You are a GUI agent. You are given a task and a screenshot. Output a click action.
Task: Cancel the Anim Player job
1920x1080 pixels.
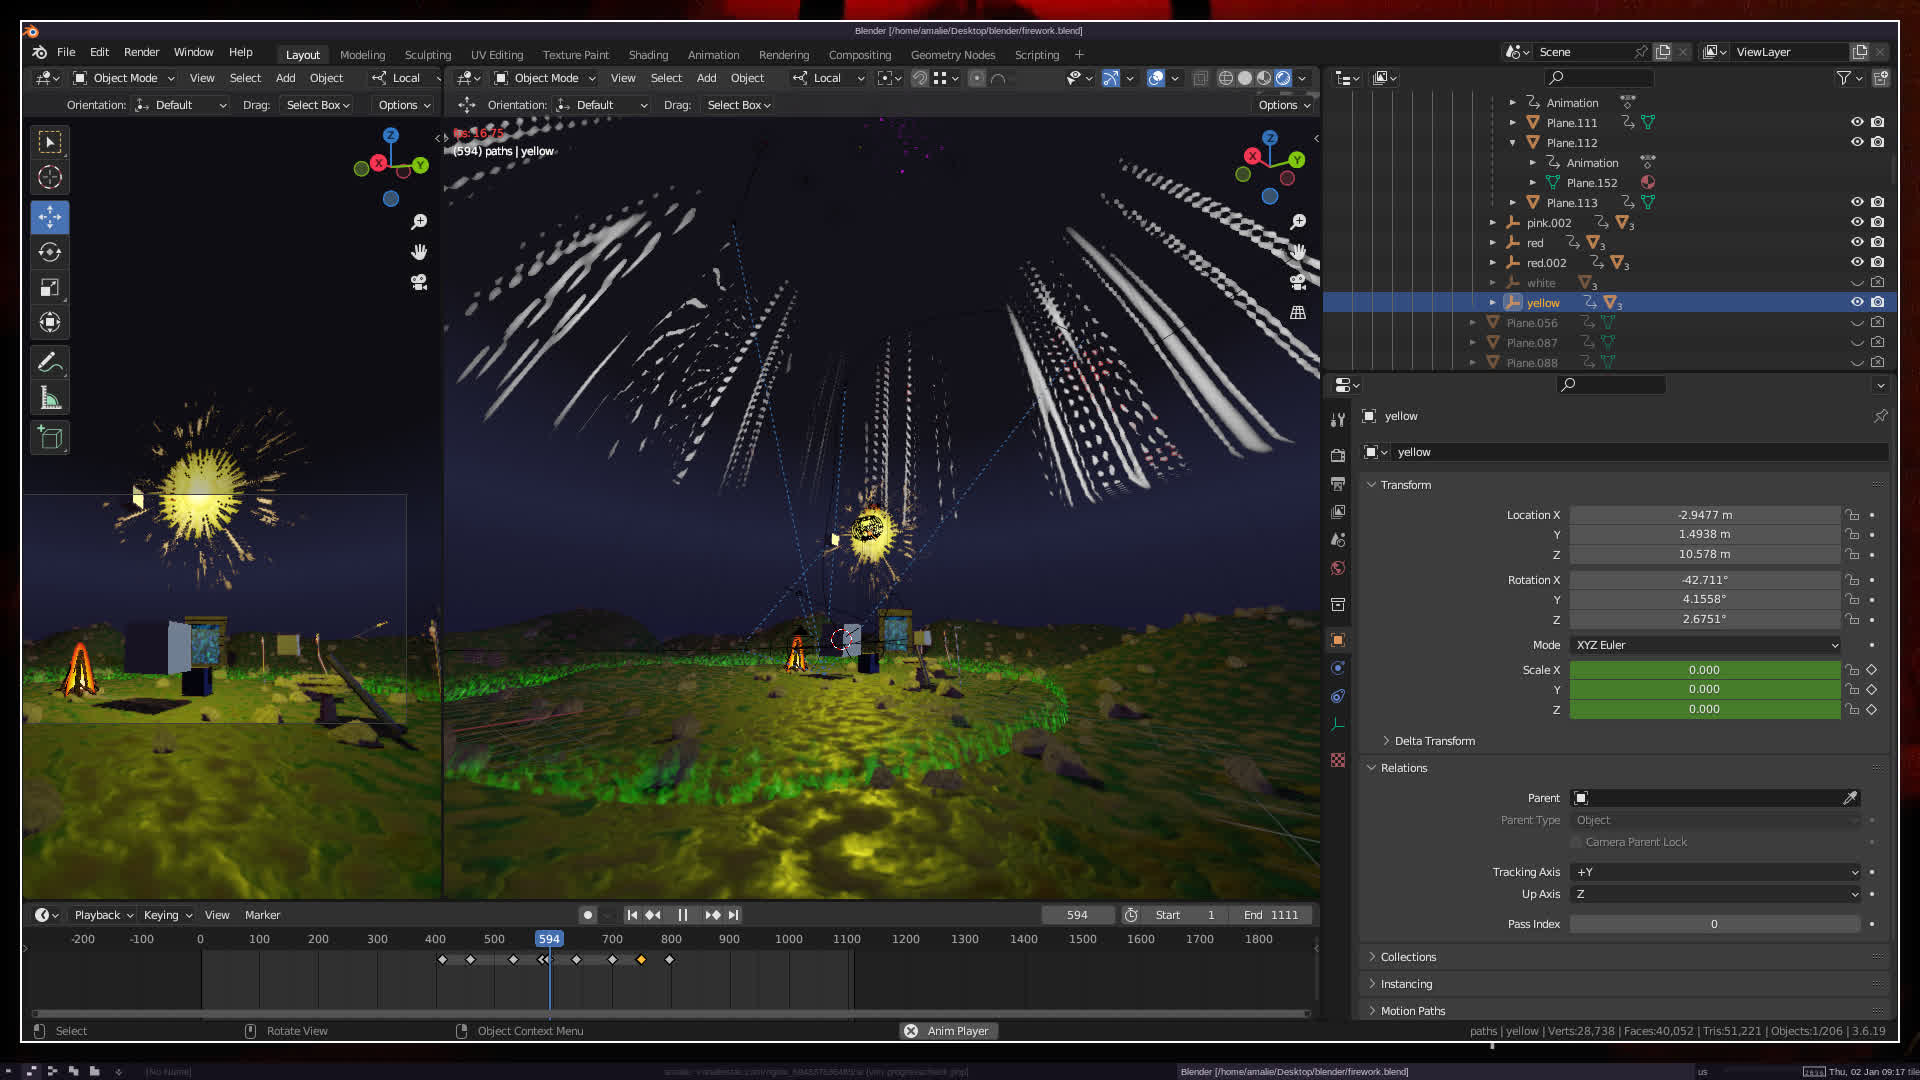[911, 1031]
